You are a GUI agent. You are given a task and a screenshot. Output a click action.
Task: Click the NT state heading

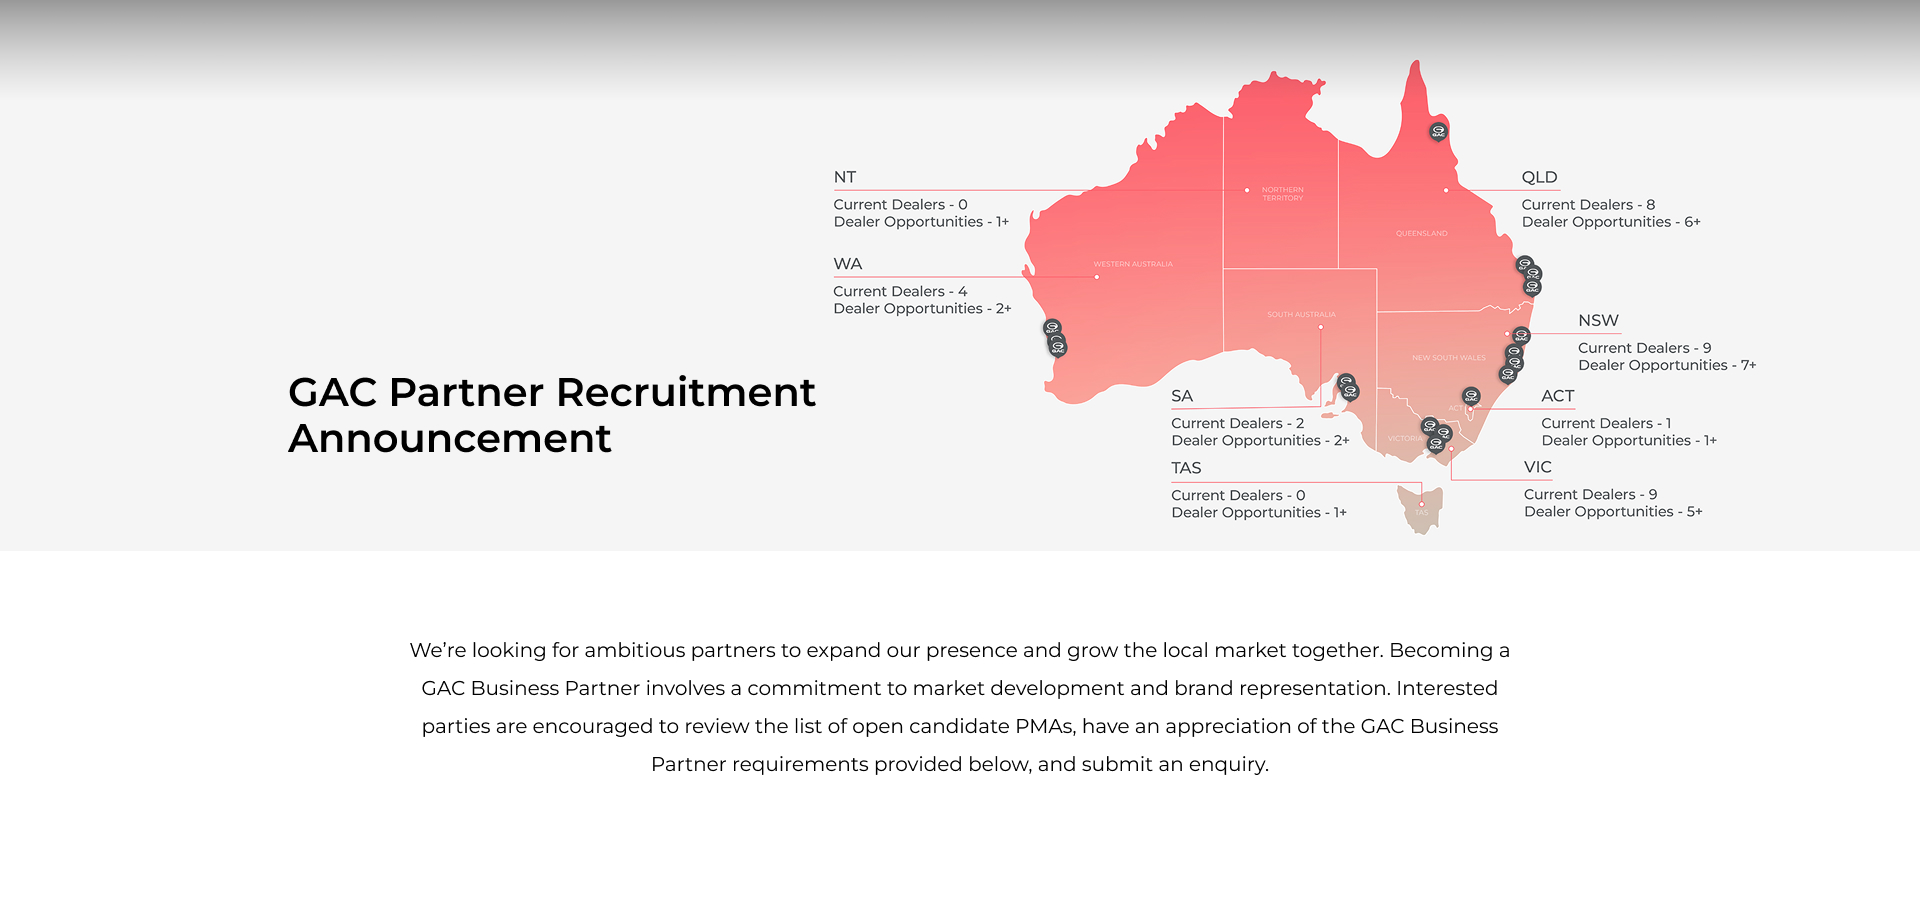coord(845,177)
